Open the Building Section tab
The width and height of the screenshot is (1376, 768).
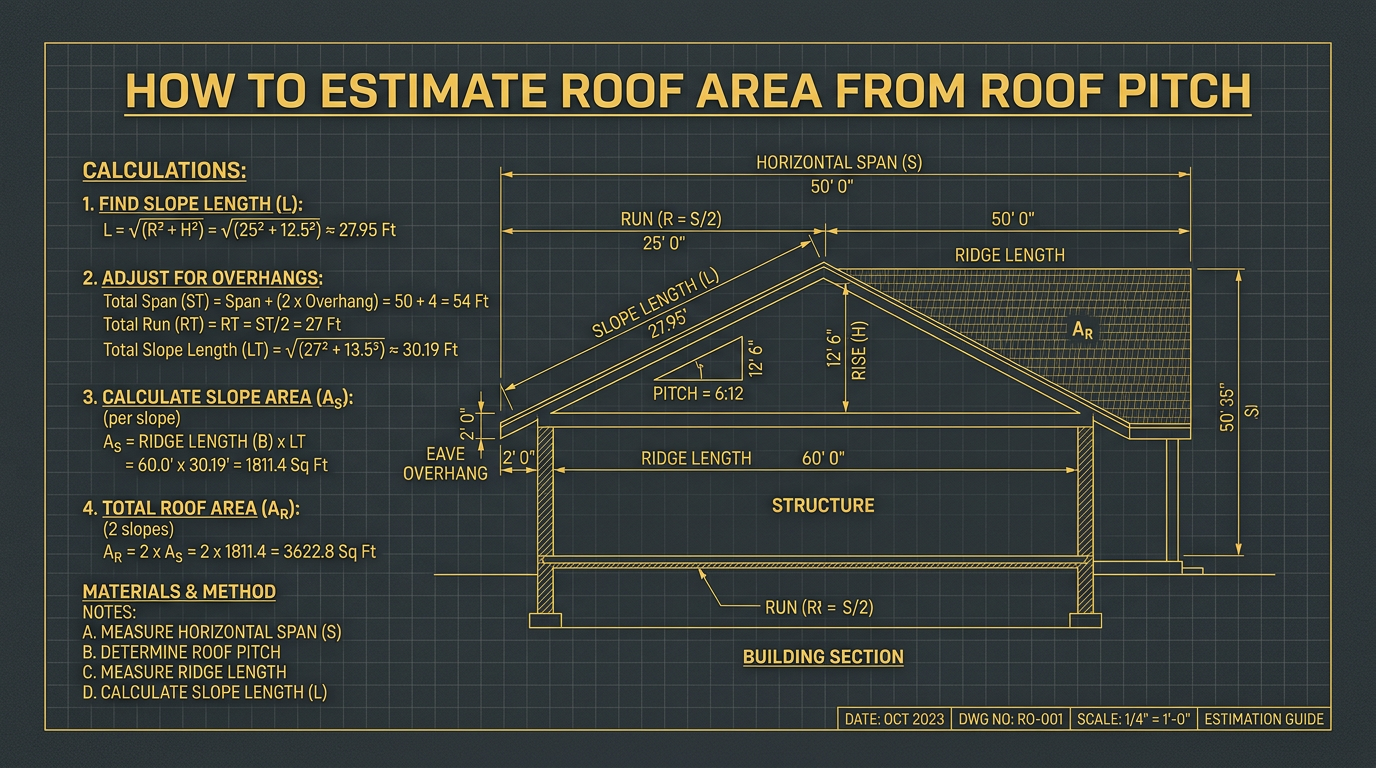pyautogui.click(x=822, y=657)
